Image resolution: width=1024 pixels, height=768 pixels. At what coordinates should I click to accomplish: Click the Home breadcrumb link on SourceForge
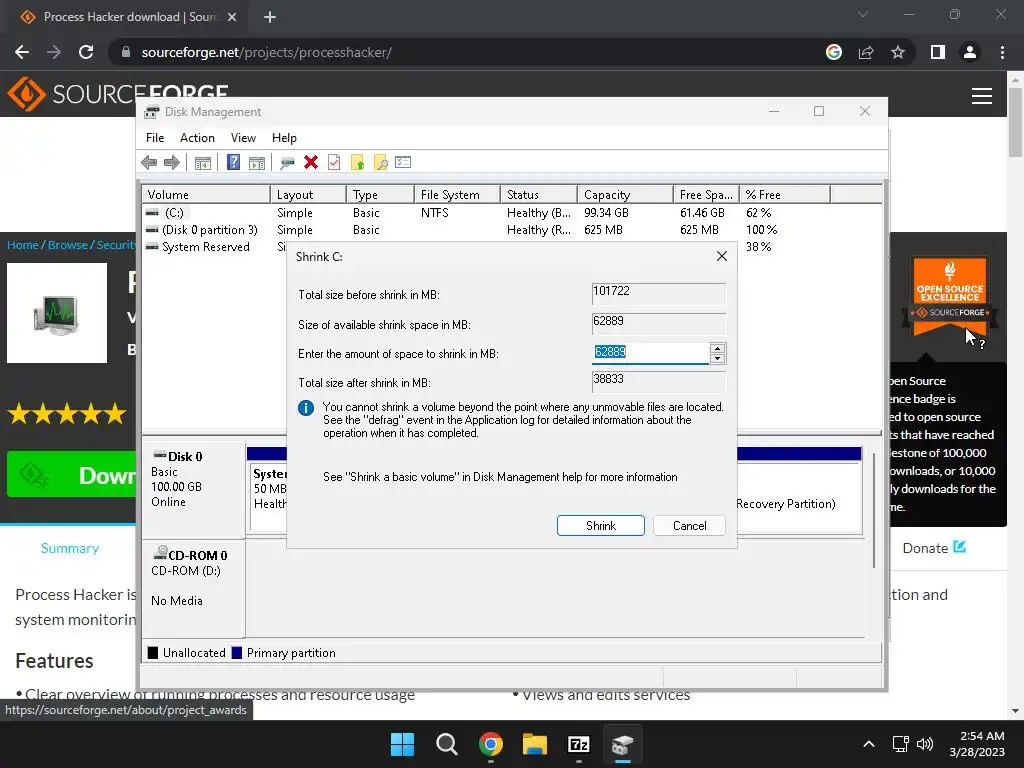pos(23,245)
